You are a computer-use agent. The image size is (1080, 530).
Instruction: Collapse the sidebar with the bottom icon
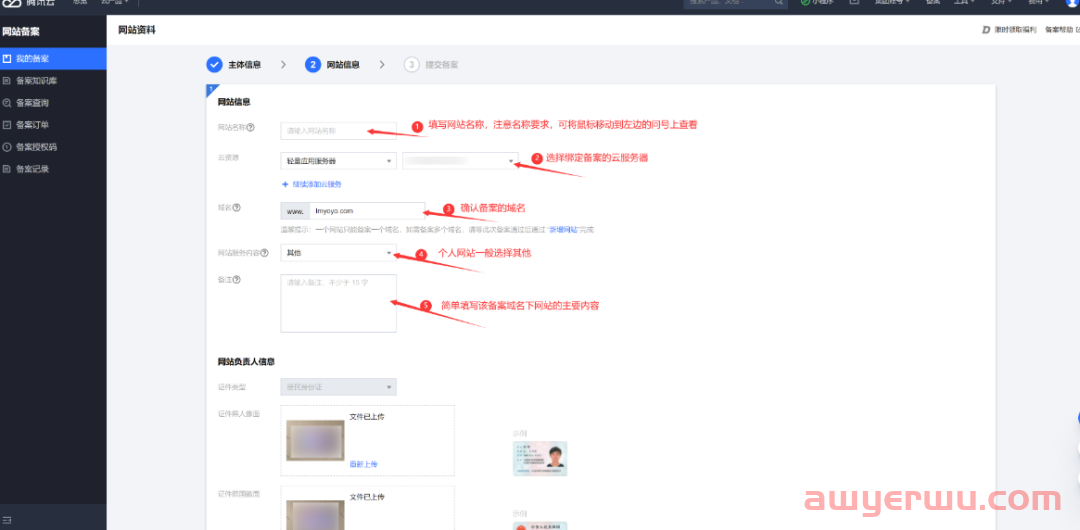pyautogui.click(x=7, y=519)
